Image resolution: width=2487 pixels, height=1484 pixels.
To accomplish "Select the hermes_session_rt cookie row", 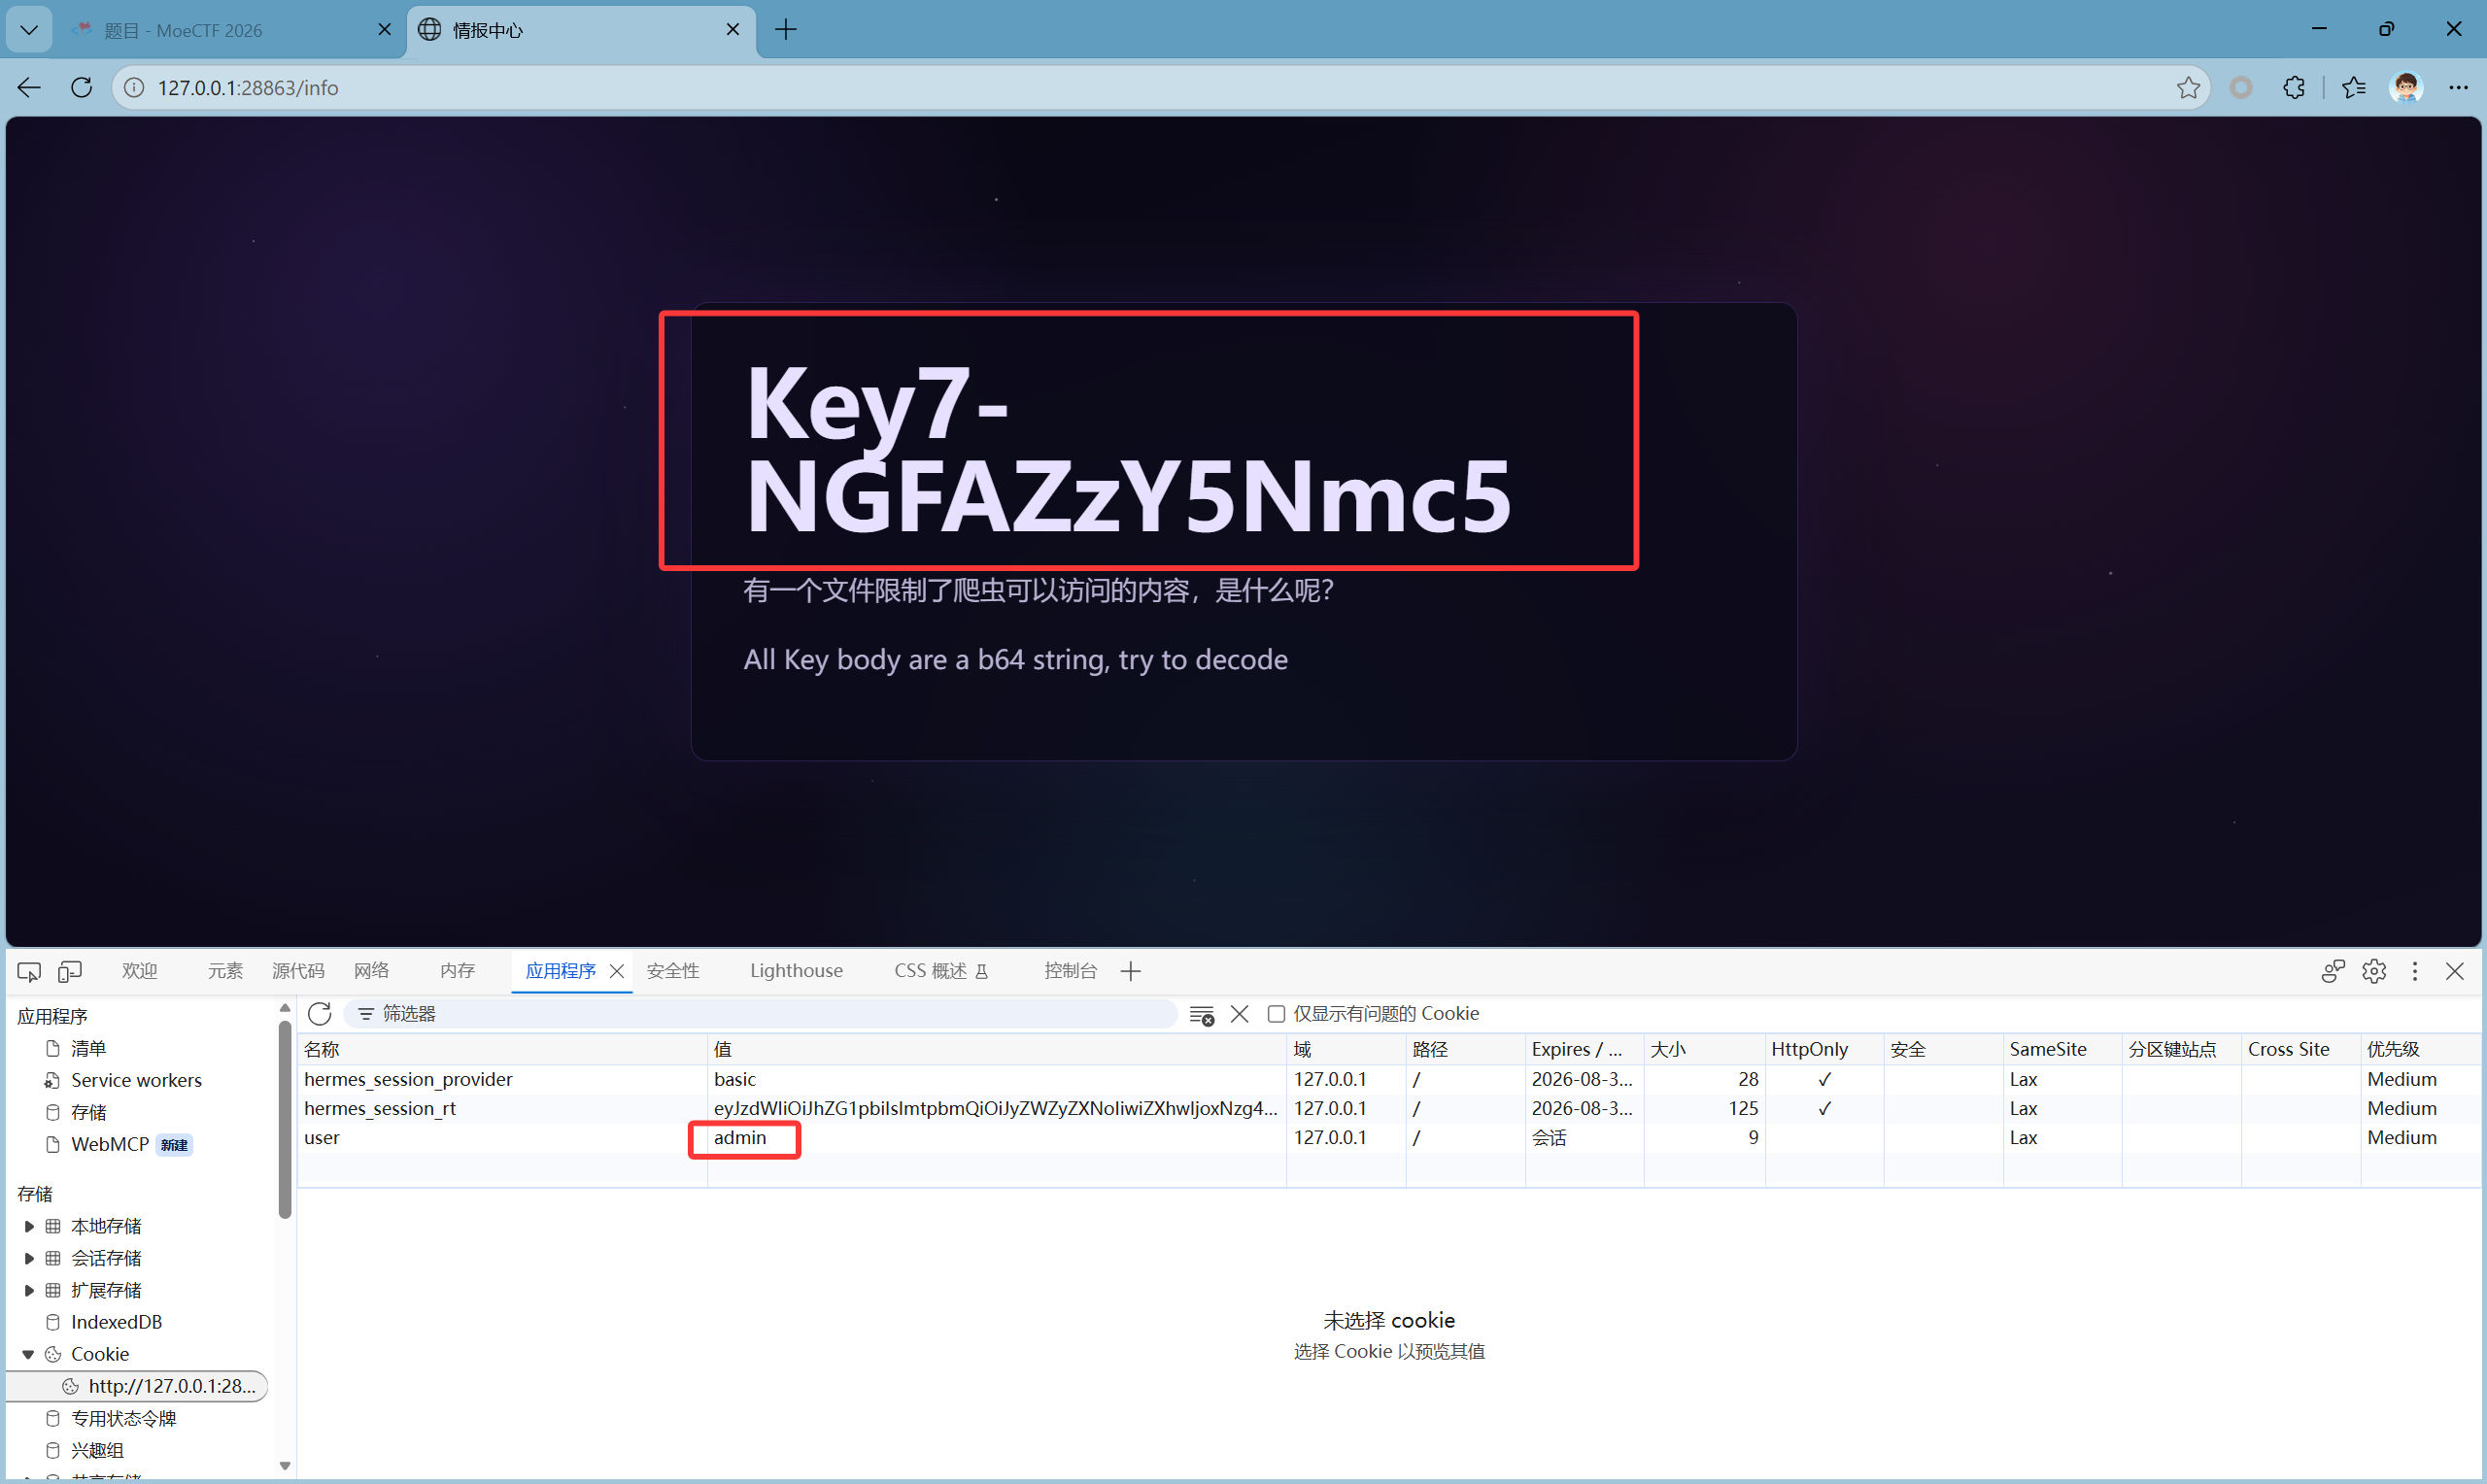I will (x=1388, y=1109).
